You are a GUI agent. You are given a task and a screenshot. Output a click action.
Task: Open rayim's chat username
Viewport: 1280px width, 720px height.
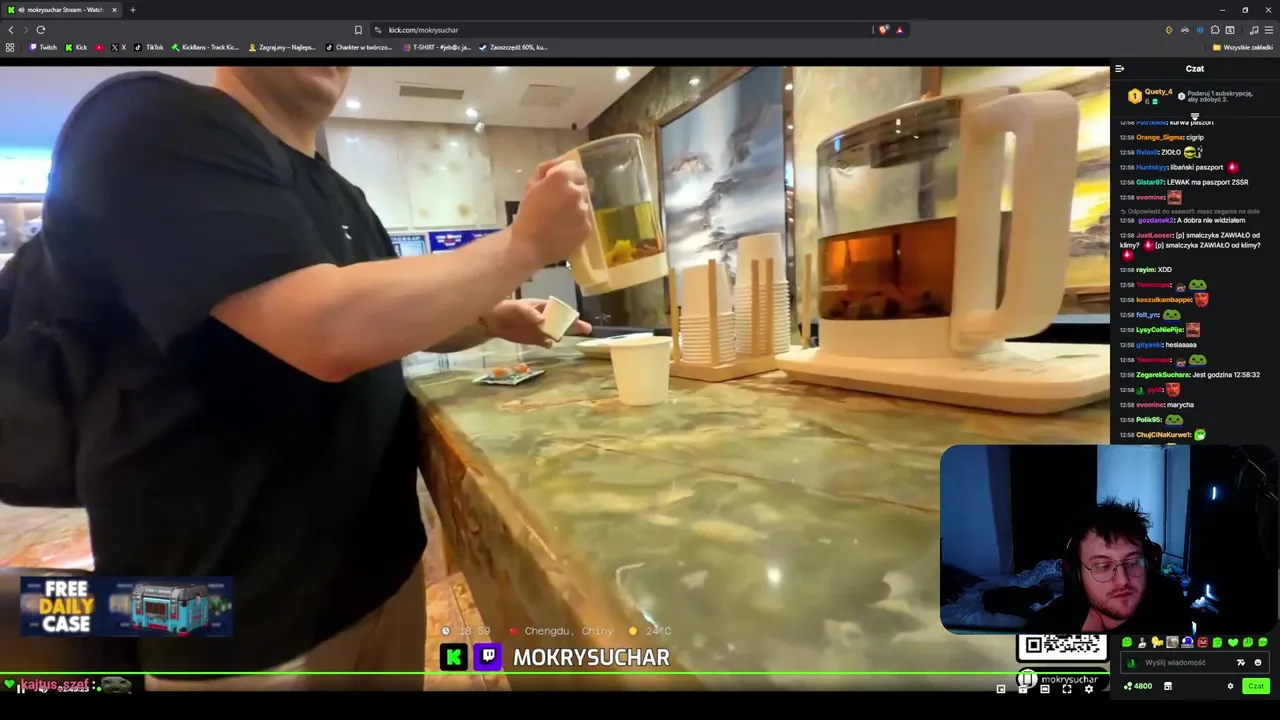[x=1146, y=270]
